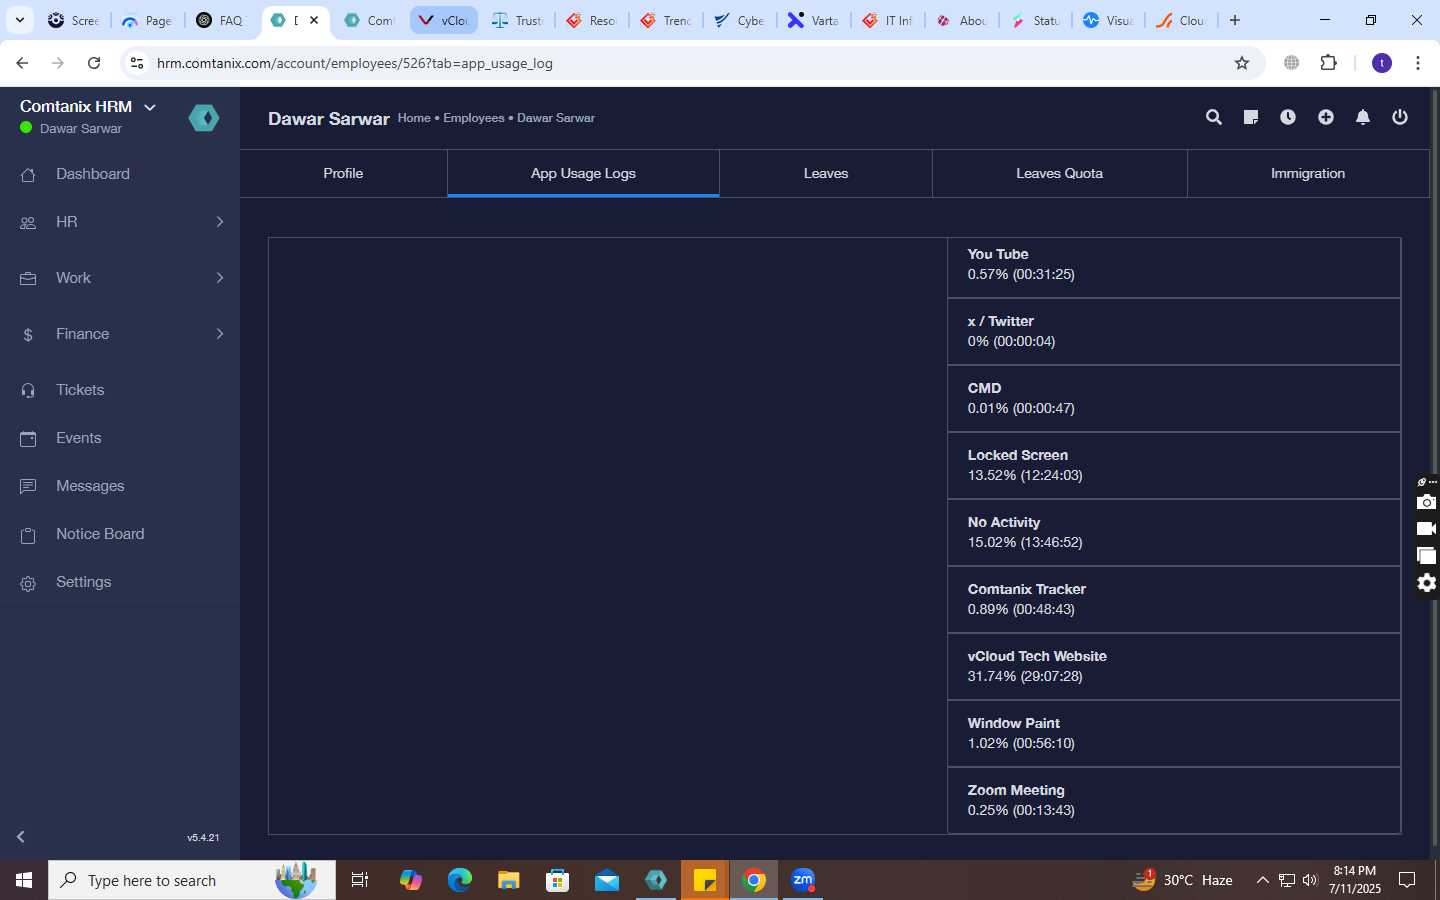Click the plus add icon in header
The width and height of the screenshot is (1440, 900).
1326,118
